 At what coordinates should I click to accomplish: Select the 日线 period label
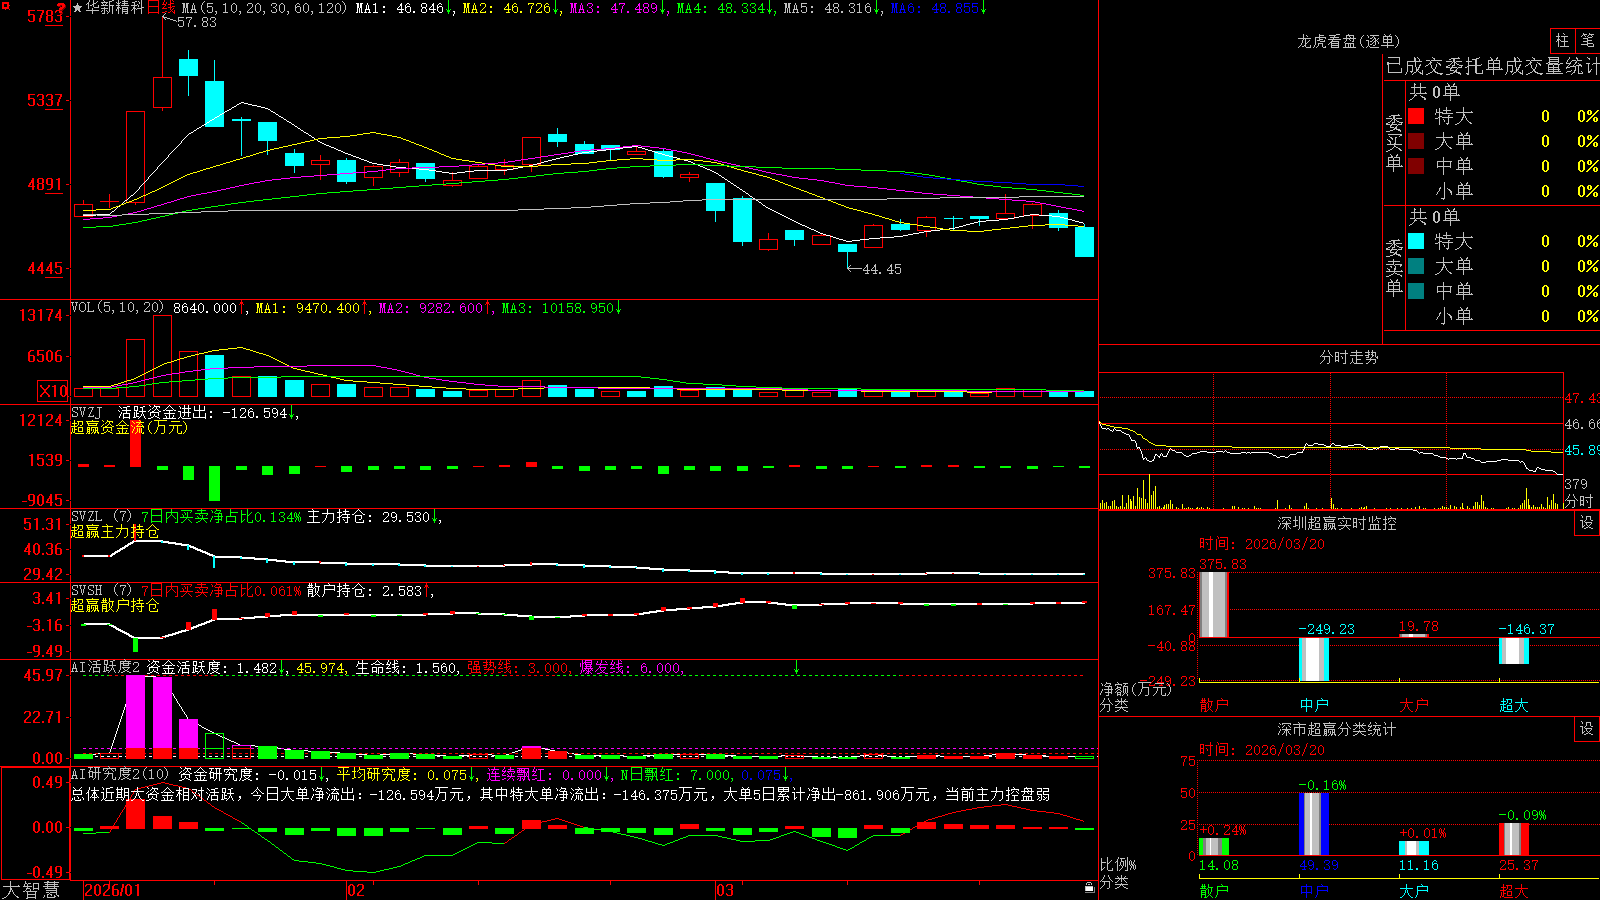tap(161, 8)
